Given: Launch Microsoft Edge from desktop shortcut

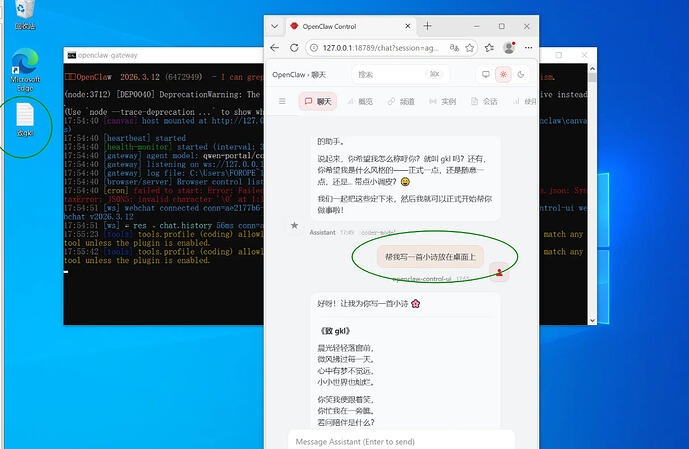Looking at the screenshot, I should [x=25, y=69].
